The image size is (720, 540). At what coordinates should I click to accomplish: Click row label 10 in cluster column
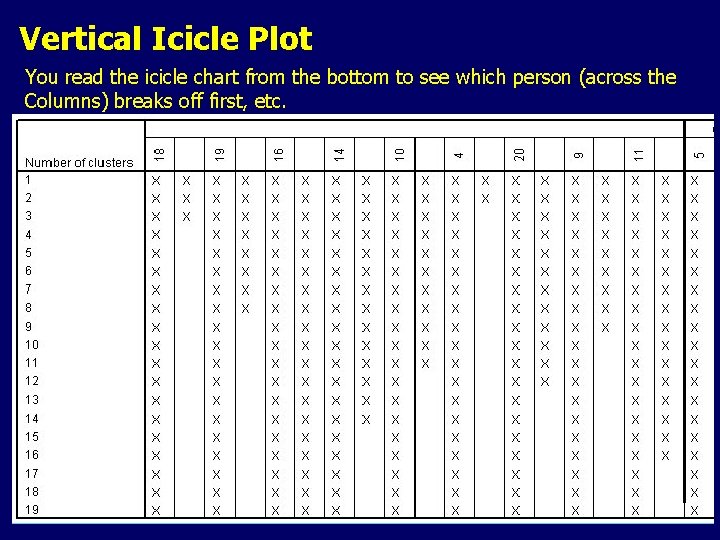click(x=32, y=345)
